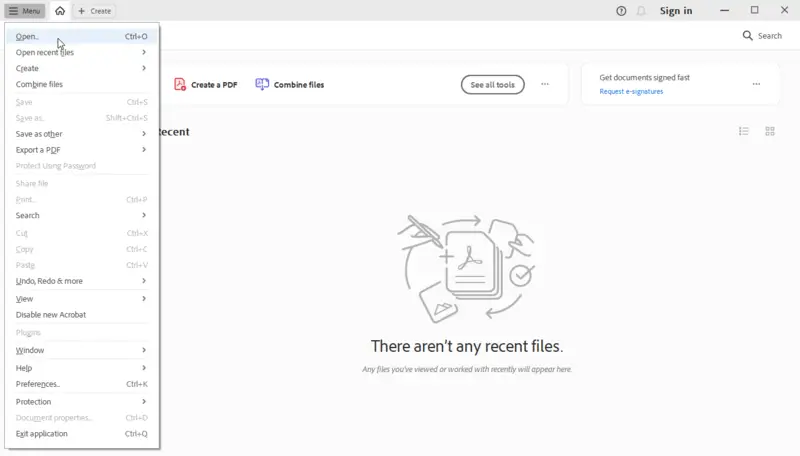Expand the Protection submenu arrow
The height and width of the screenshot is (456, 800).
[144, 401]
